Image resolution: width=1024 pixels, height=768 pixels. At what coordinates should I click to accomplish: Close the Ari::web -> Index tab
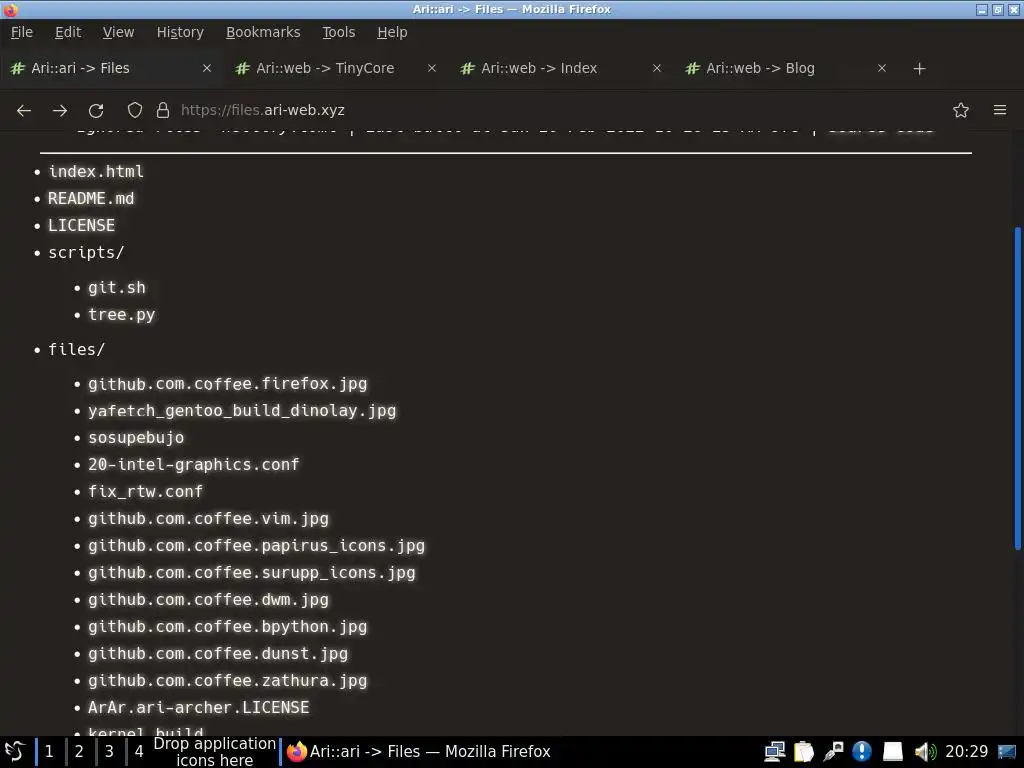click(657, 68)
